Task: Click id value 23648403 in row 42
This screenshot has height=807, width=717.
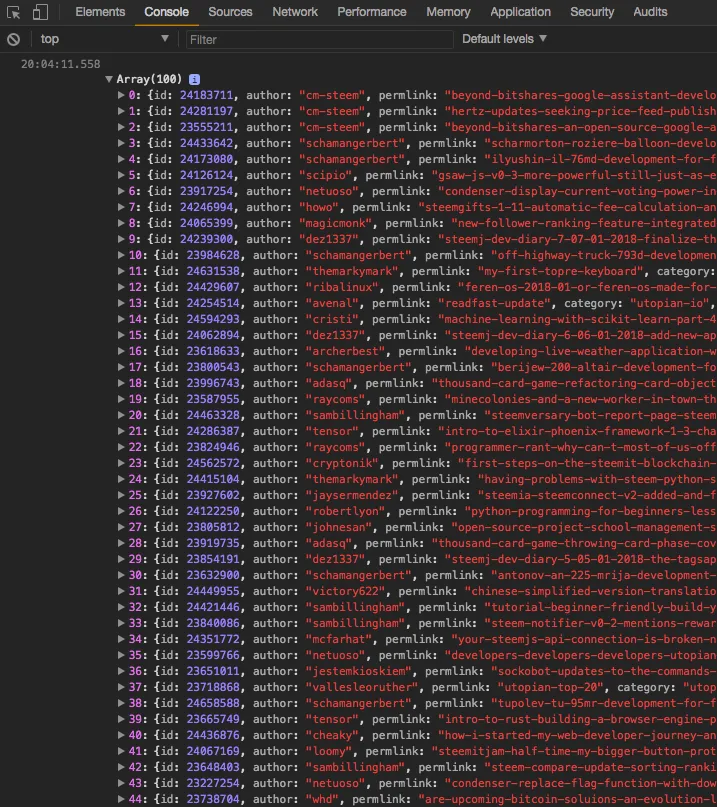Action: pos(213,767)
